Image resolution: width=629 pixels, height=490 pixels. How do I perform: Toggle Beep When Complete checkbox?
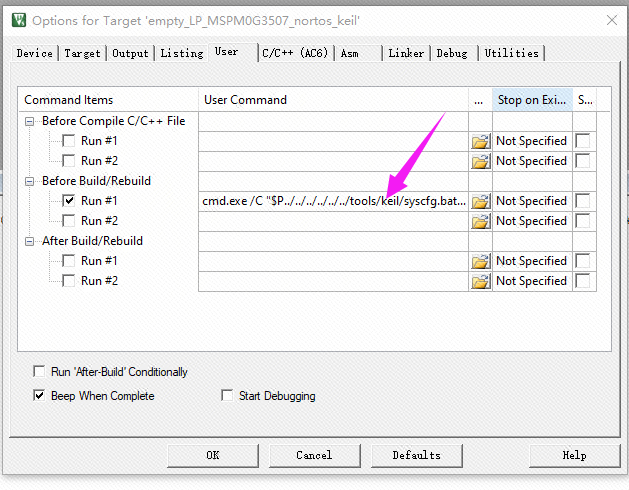(39, 396)
